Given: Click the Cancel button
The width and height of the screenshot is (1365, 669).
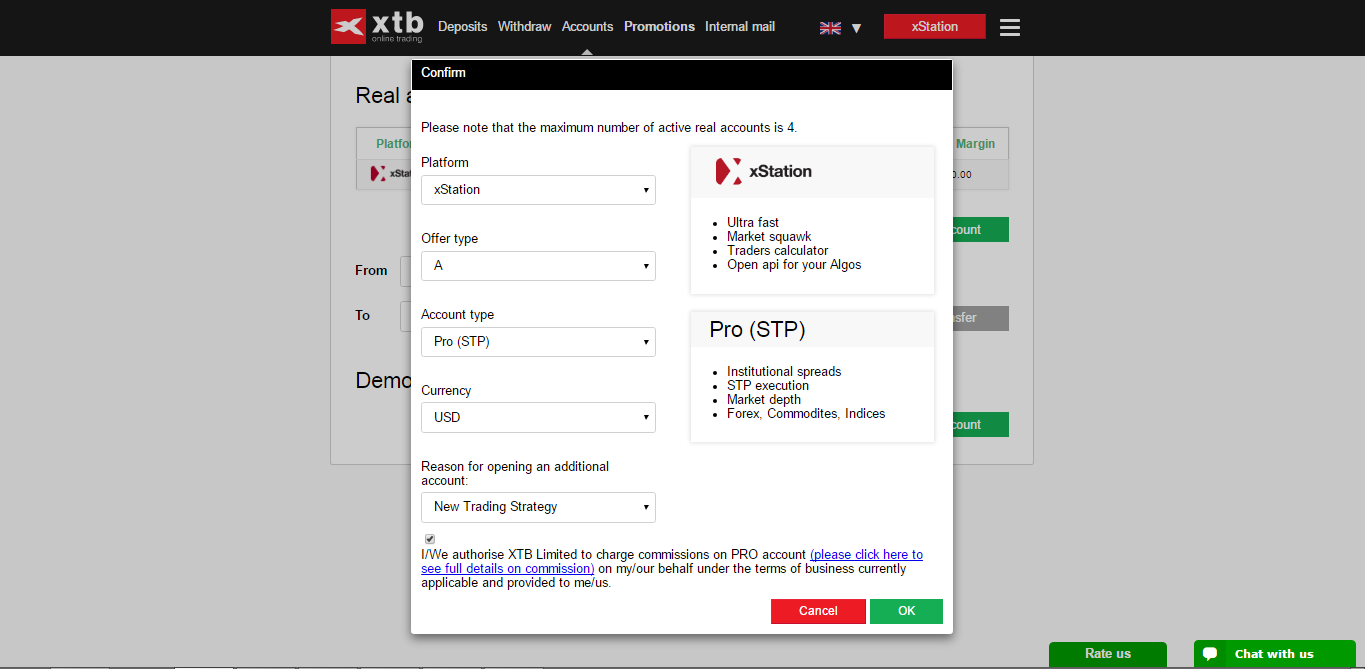Looking at the screenshot, I should pyautogui.click(x=818, y=611).
